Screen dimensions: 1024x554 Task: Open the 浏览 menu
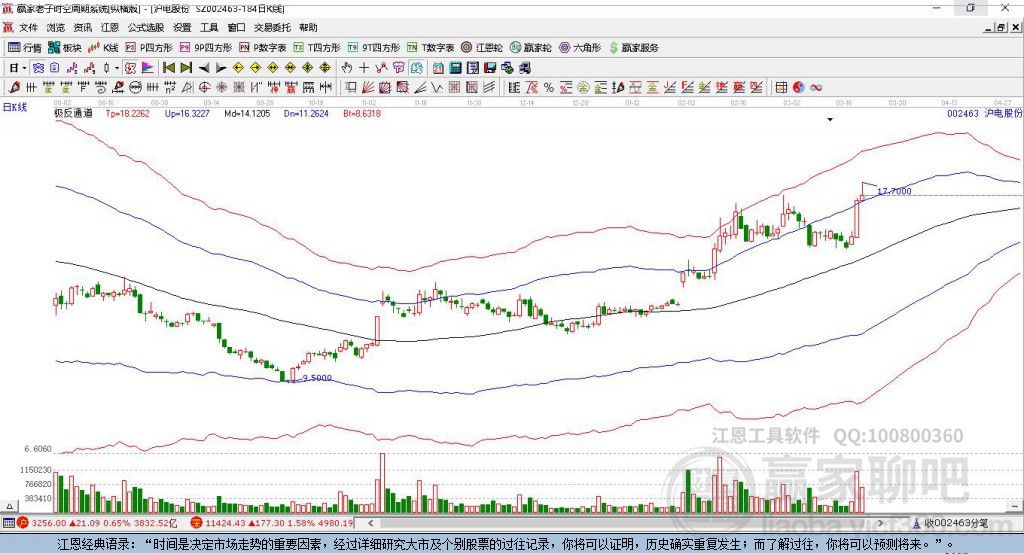56,27
